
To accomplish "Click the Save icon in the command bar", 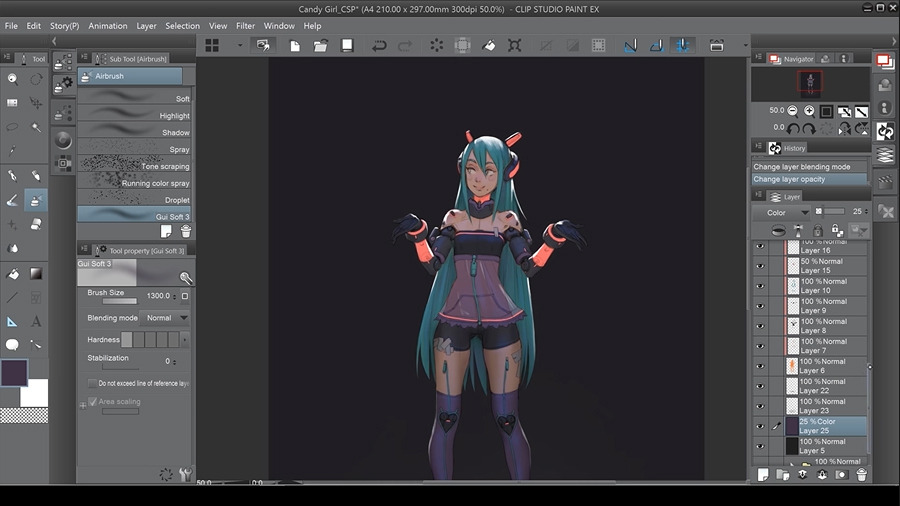I will pyautogui.click(x=347, y=46).
